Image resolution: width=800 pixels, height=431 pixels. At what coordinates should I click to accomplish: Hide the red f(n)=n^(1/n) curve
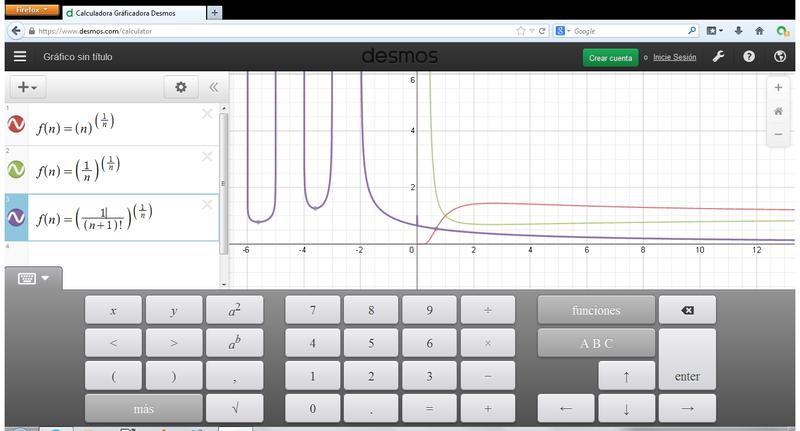16,124
